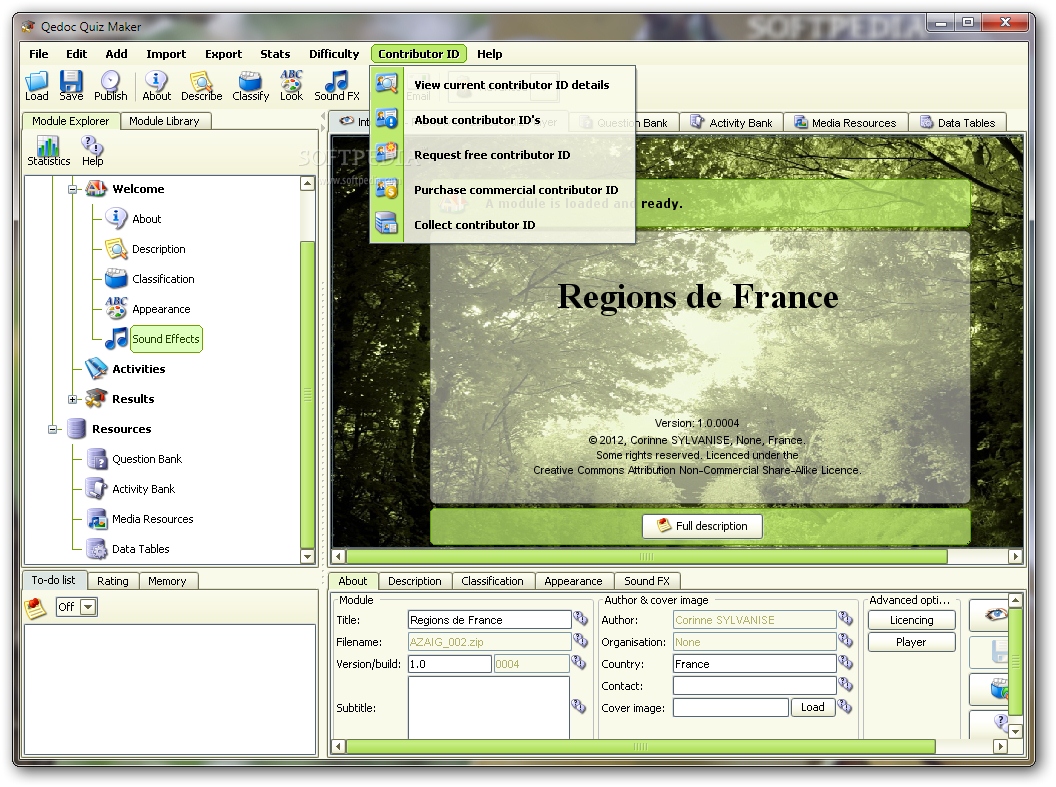
Task: Click the cover image Load button
Action: pyautogui.click(x=812, y=707)
